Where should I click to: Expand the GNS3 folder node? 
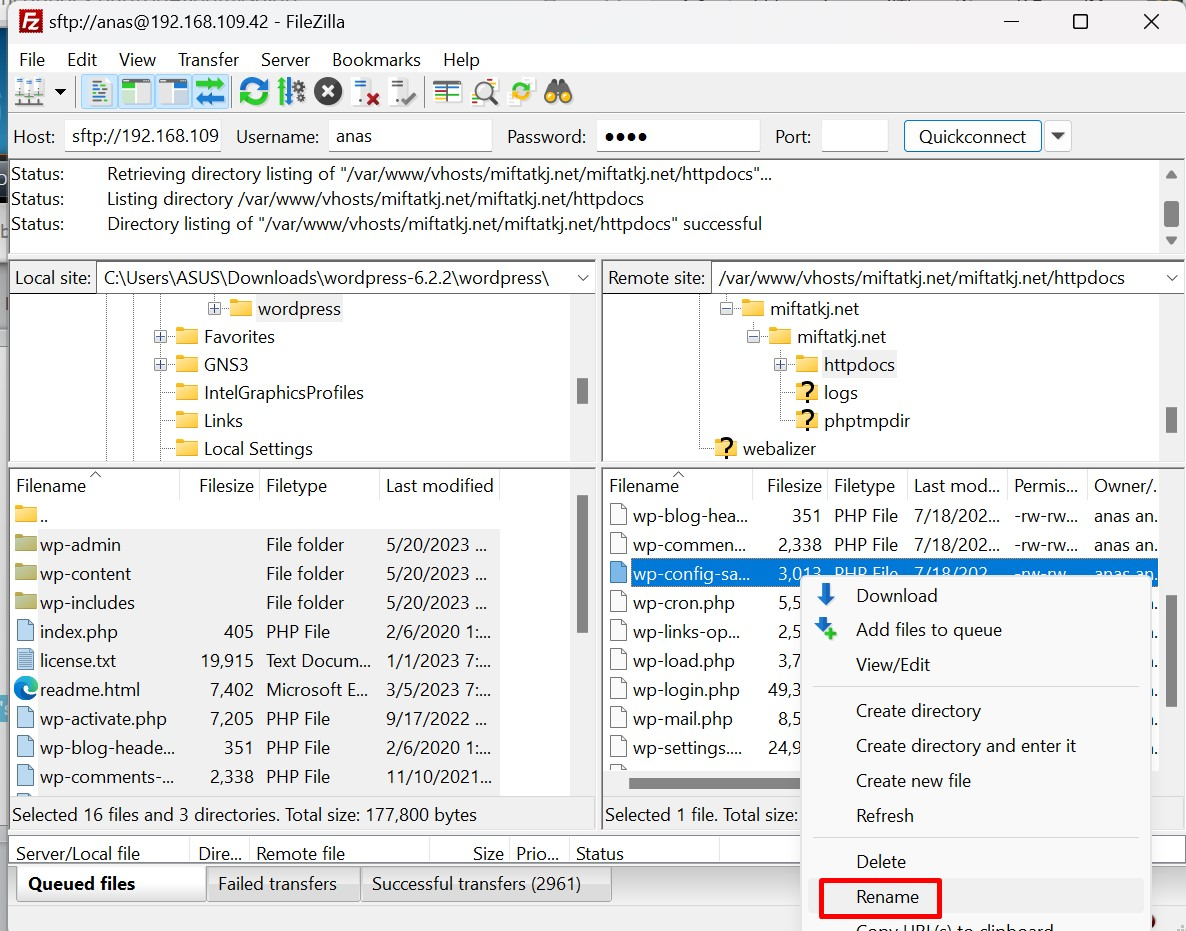160,365
